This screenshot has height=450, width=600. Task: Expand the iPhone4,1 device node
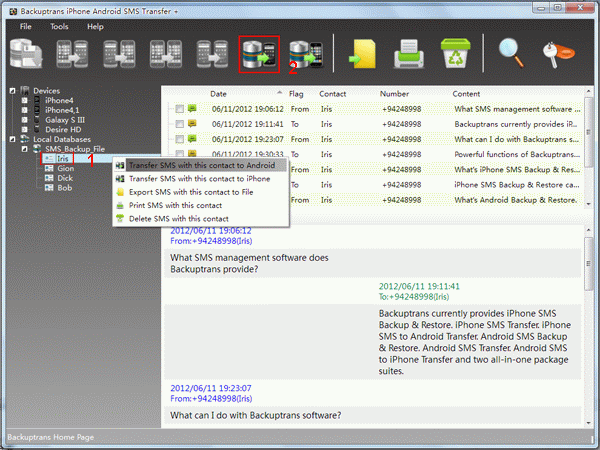click(24, 110)
